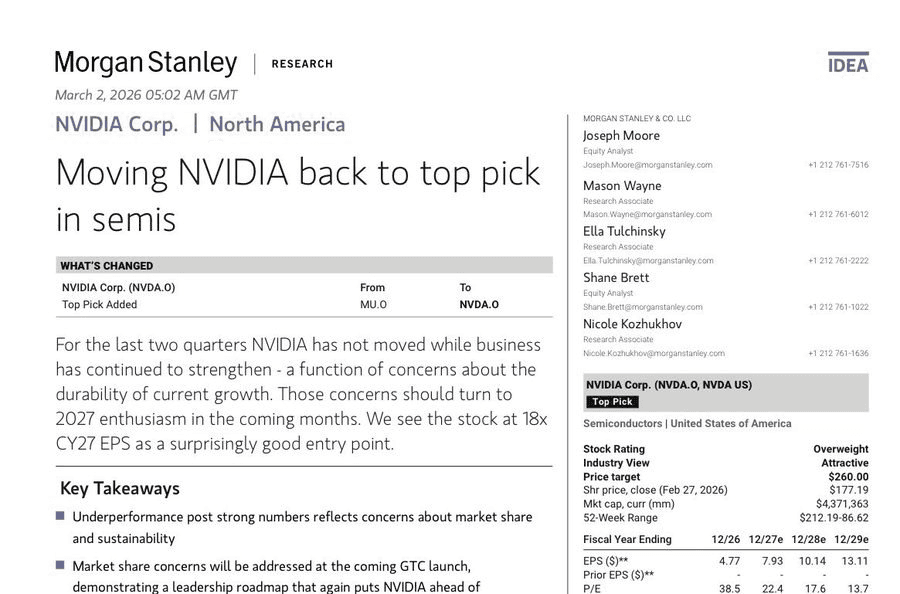Click the black Top Pick badge
Viewport: 900px width, 594px height.
tap(612, 402)
